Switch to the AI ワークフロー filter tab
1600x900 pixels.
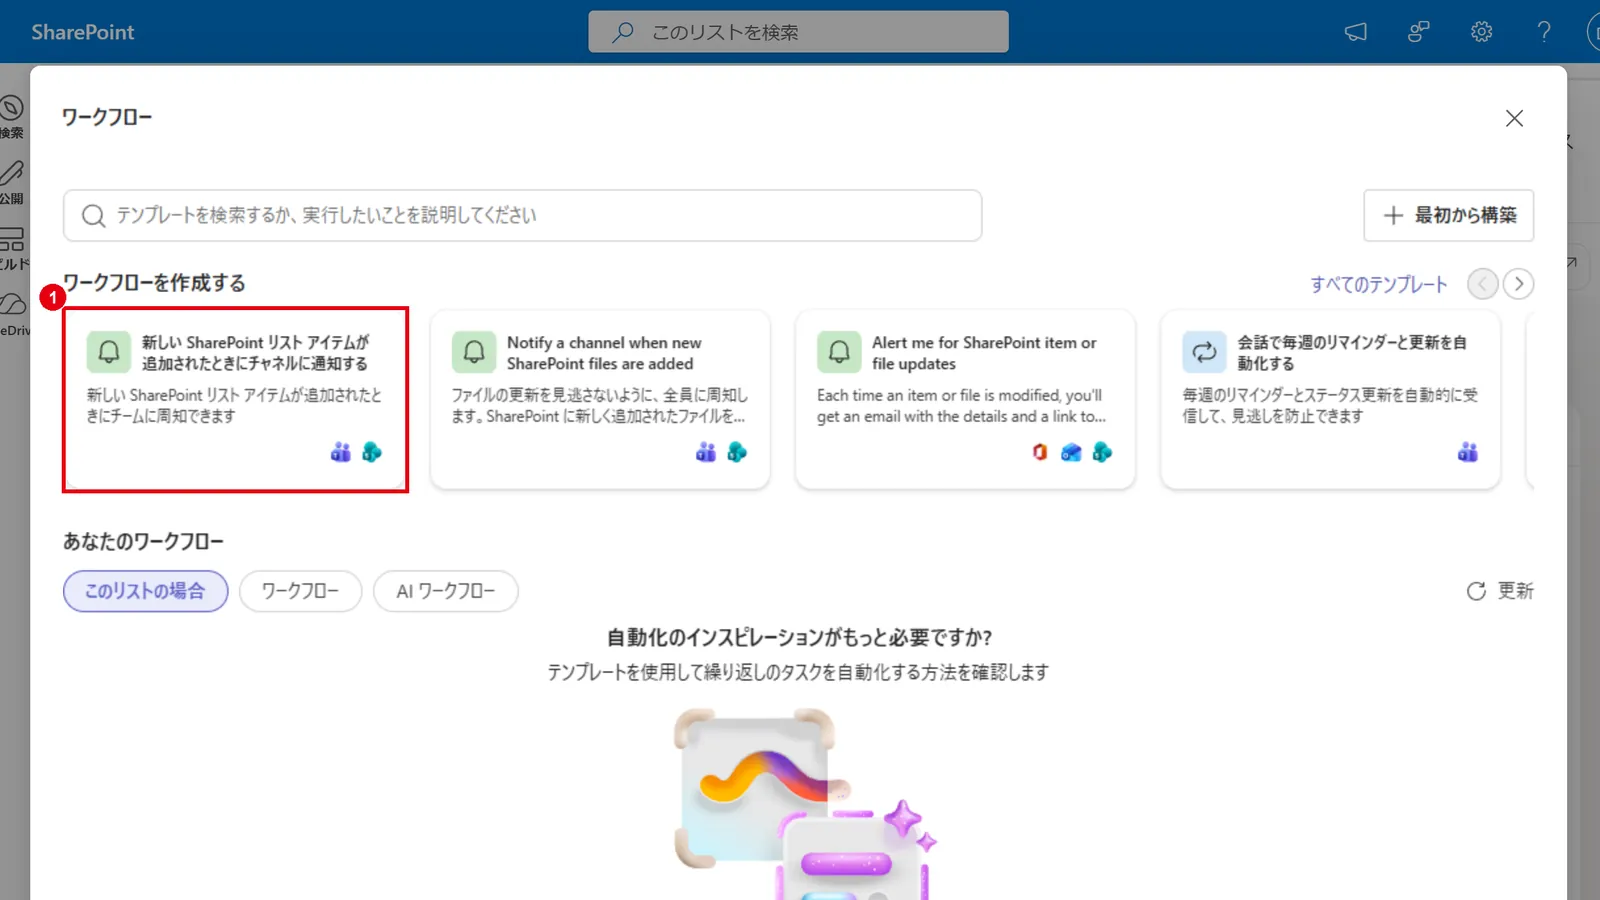click(x=446, y=591)
